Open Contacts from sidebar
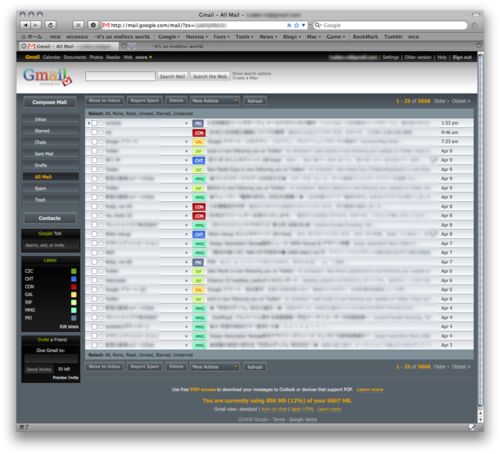500x454 pixels. [x=50, y=218]
